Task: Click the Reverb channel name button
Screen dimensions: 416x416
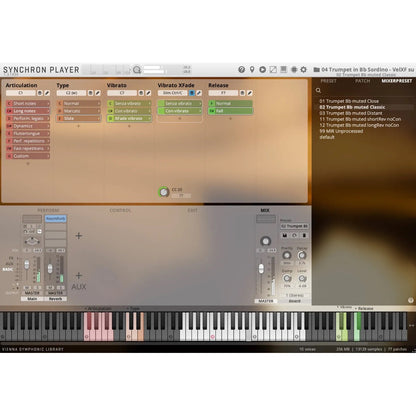Action: 55,299
